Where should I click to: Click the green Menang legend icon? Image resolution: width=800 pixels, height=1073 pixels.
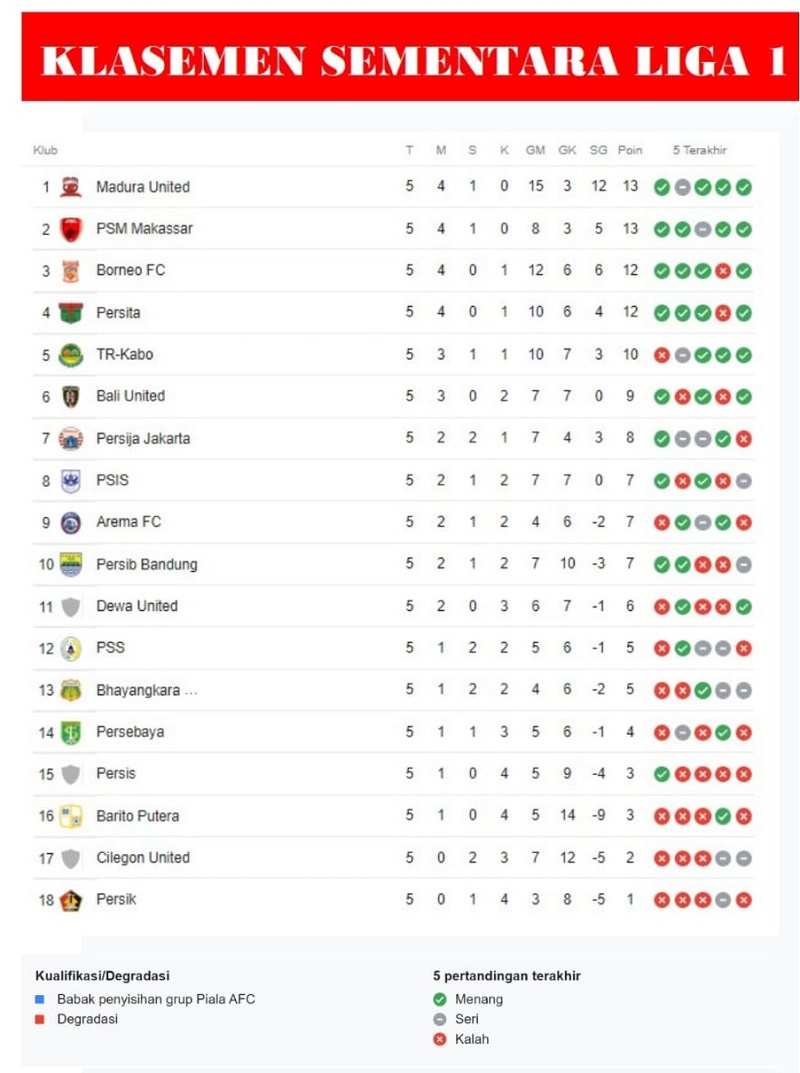439,1000
